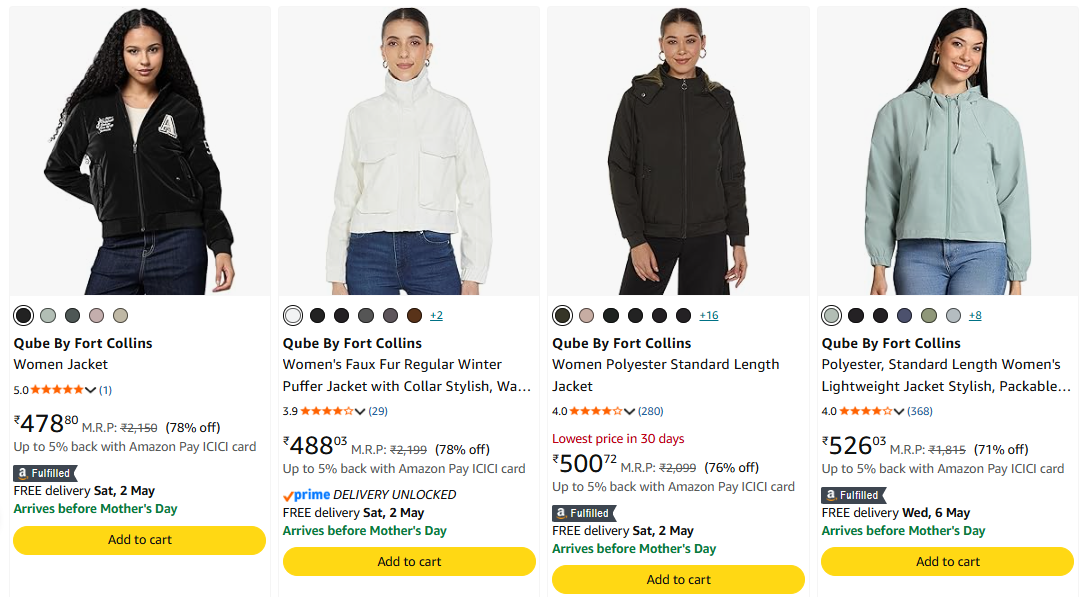Open the mint green hooded jacket image
Screen dimensions: 1085x597
948,151
